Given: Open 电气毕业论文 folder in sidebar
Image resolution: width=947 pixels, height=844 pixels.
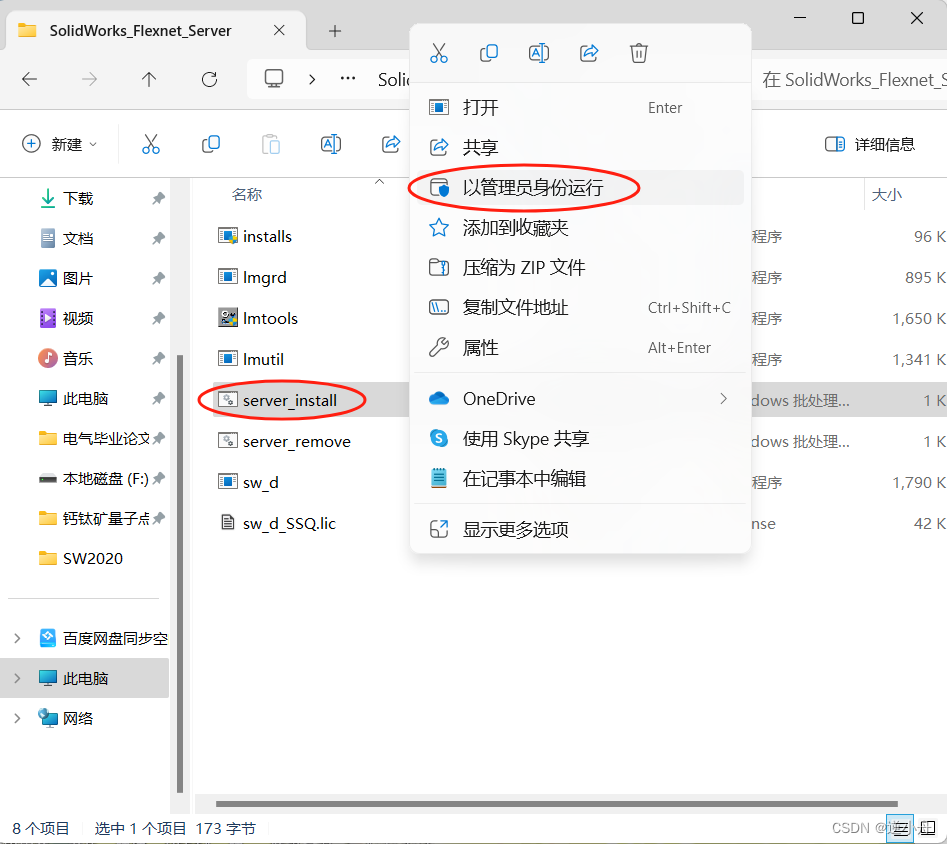Looking at the screenshot, I should point(106,439).
